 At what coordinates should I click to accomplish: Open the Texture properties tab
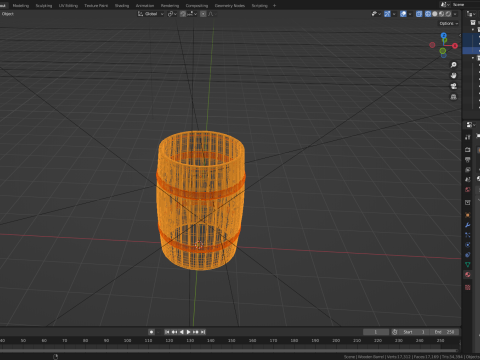[468, 287]
